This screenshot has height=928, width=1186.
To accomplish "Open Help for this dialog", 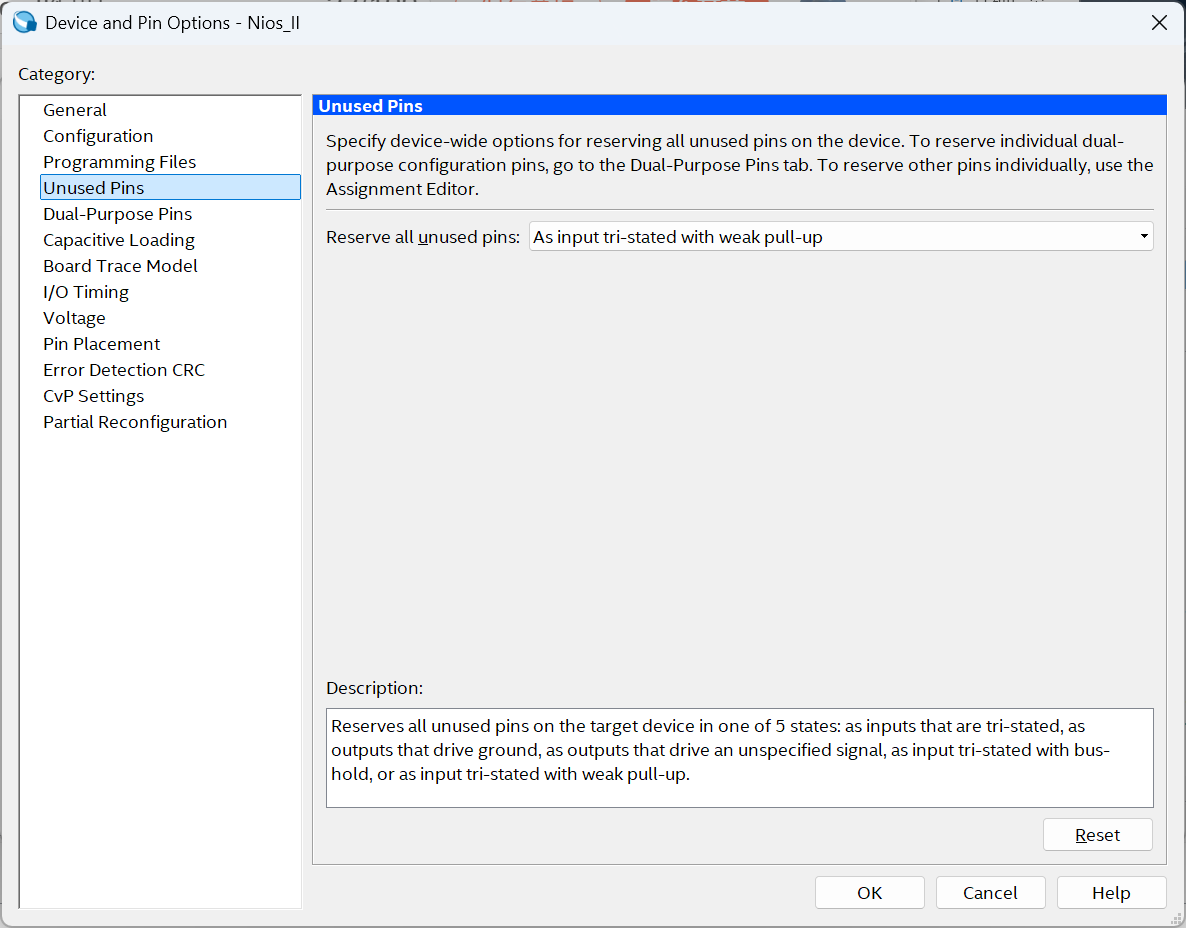I will tap(1111, 893).
